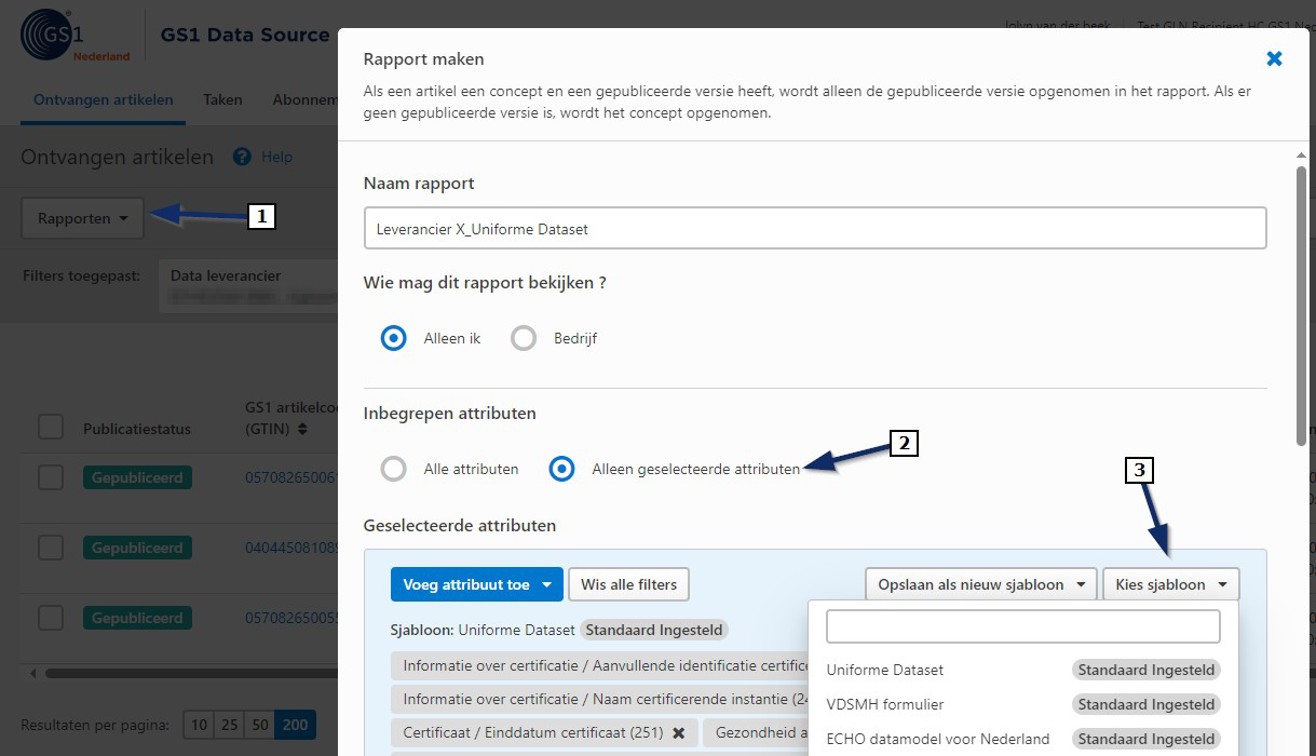This screenshot has width=1316, height=756.
Task: Open GTIN link in third Gepubliceerd row
Action: point(291,618)
